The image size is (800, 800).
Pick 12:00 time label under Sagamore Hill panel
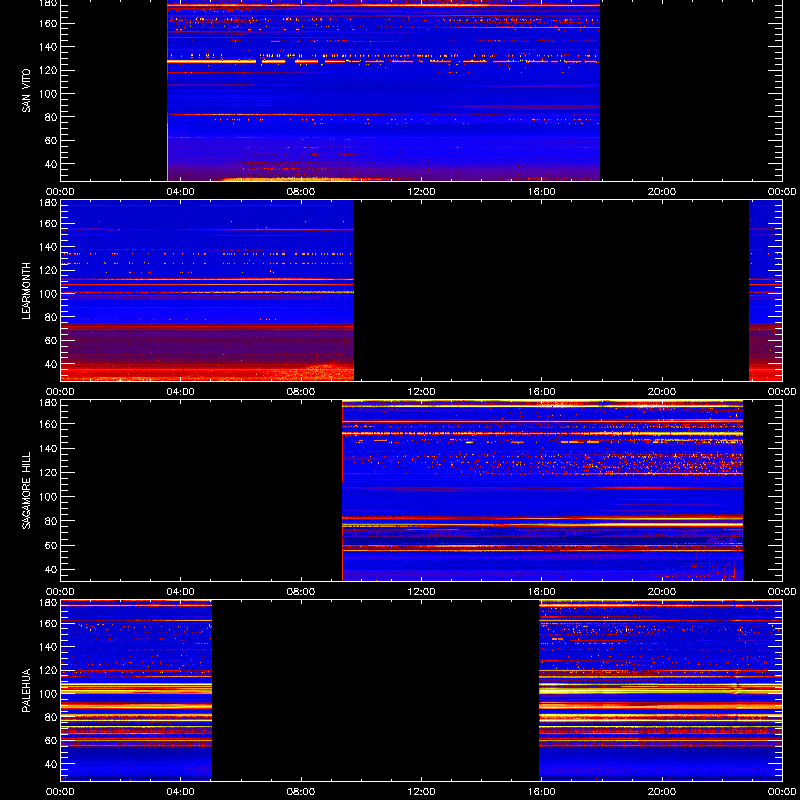pos(421,592)
